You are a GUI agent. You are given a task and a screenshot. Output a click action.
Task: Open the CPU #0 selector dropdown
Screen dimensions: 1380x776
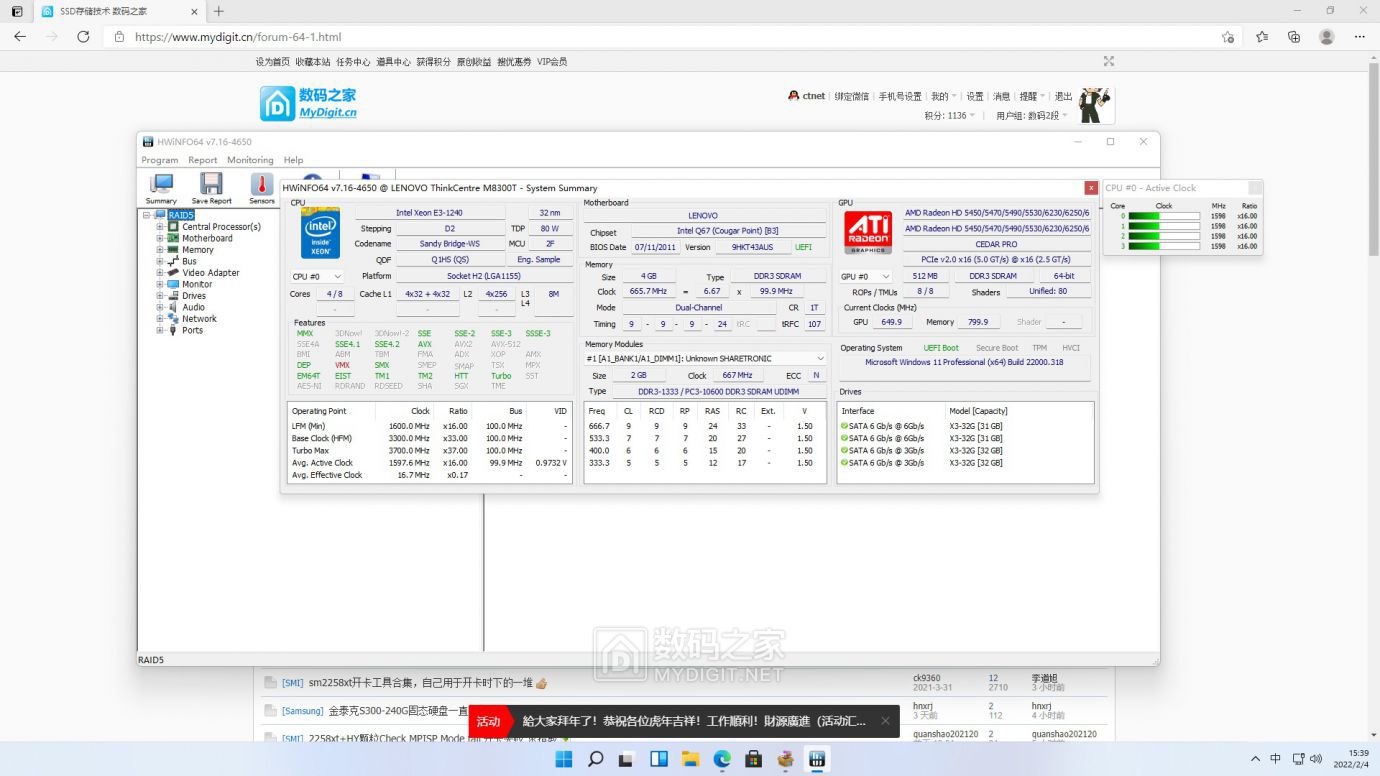pyautogui.click(x=316, y=276)
